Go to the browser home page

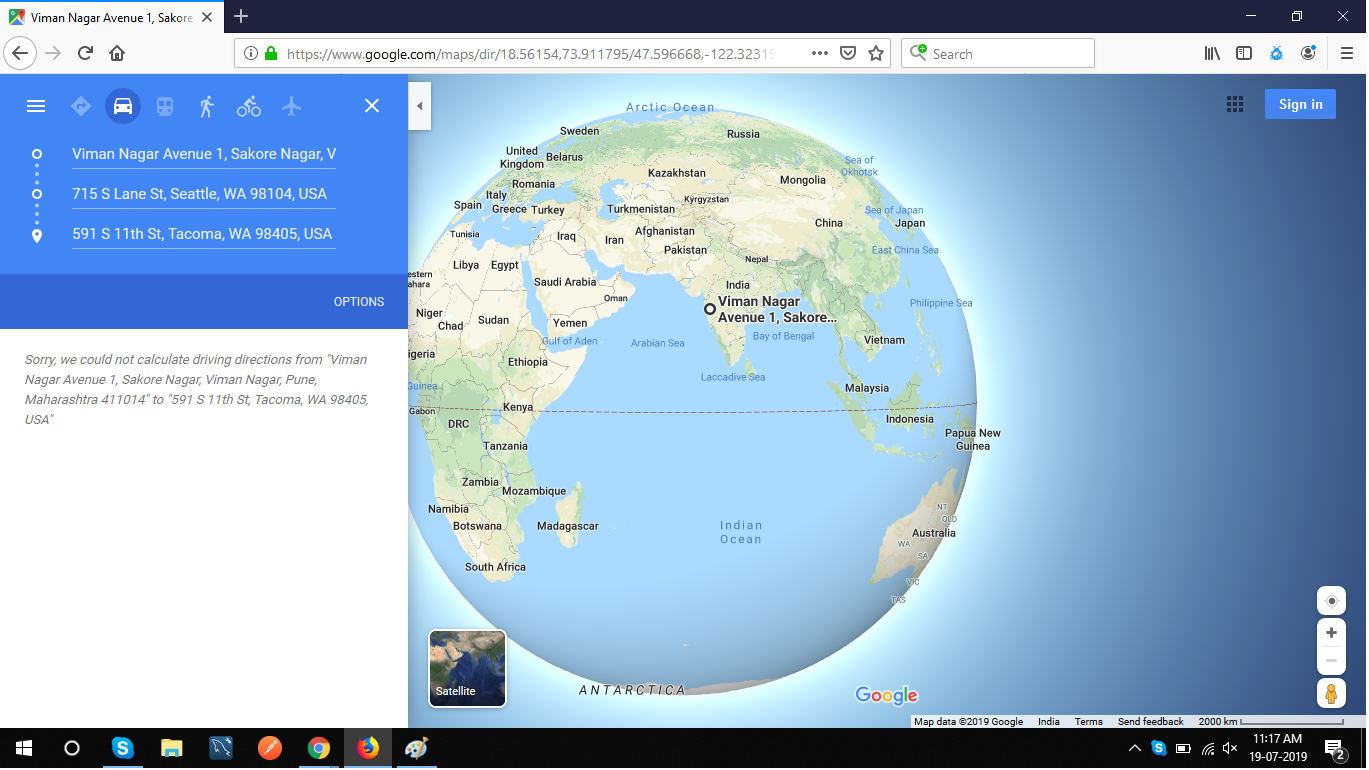coord(117,53)
